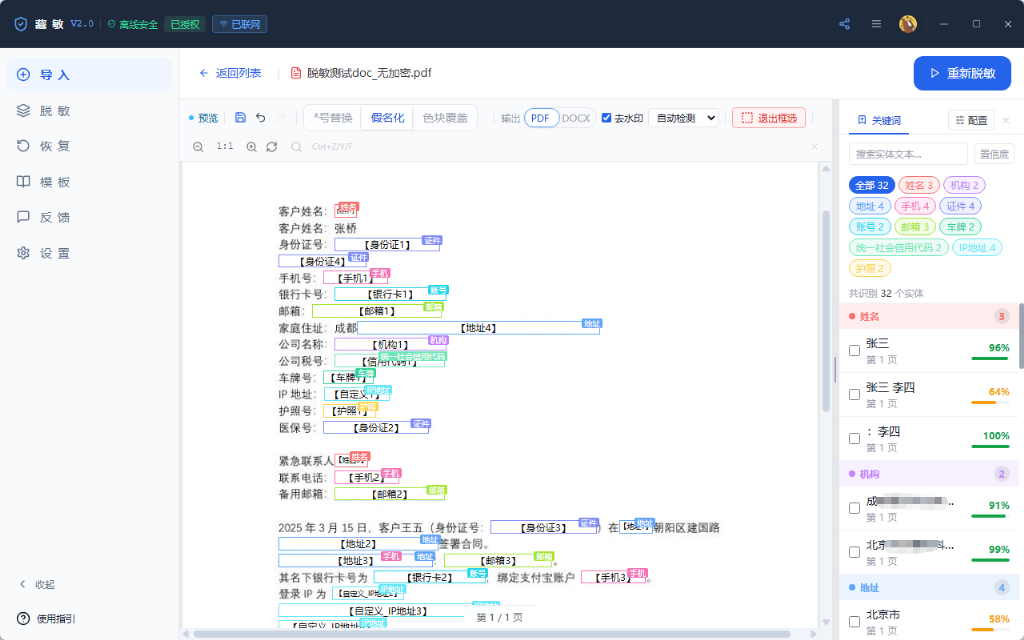Click the 返回列表 link
Image resolution: width=1024 pixels, height=640 pixels.
230,73
